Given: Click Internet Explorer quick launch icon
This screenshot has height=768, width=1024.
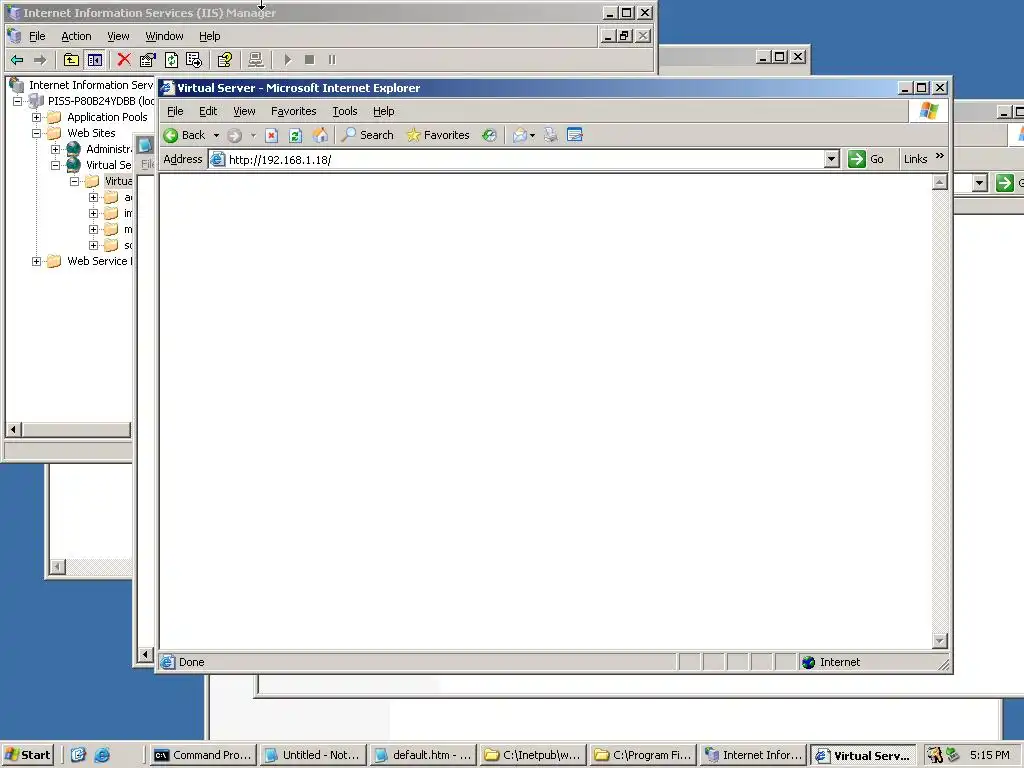Looking at the screenshot, I should pyautogui.click(x=102, y=755).
